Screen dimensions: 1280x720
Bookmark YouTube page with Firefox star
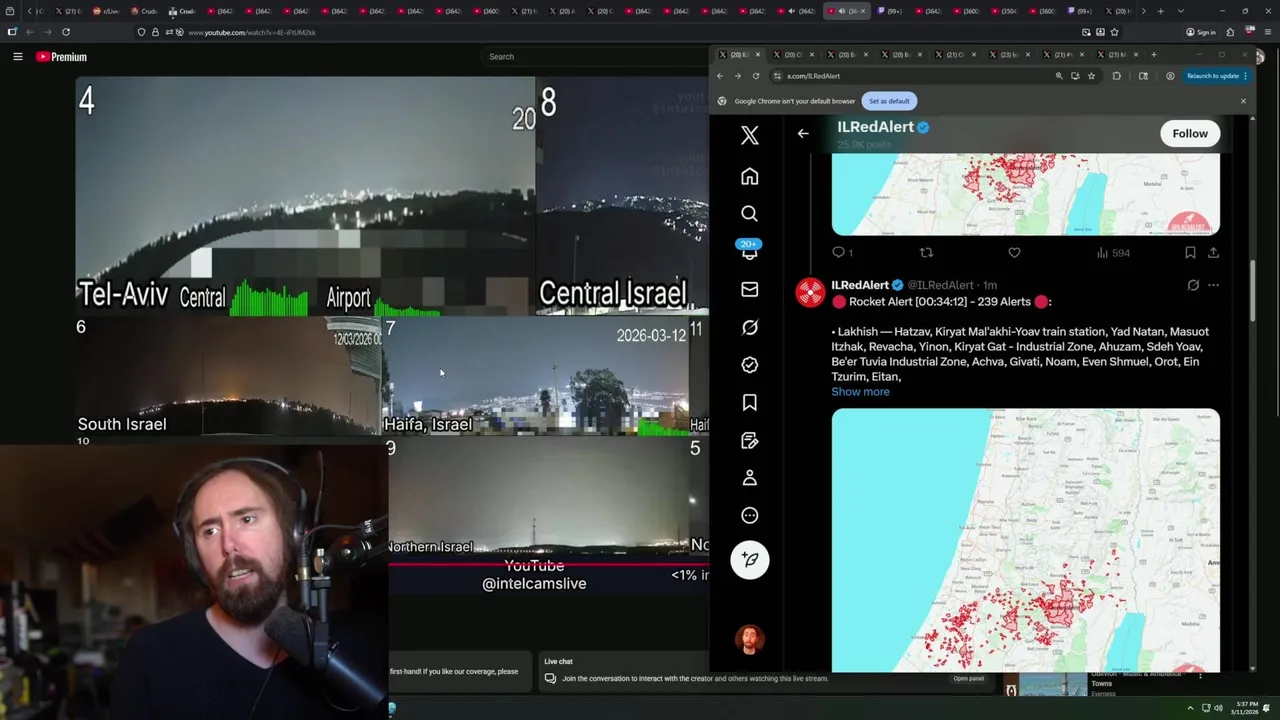1114,33
